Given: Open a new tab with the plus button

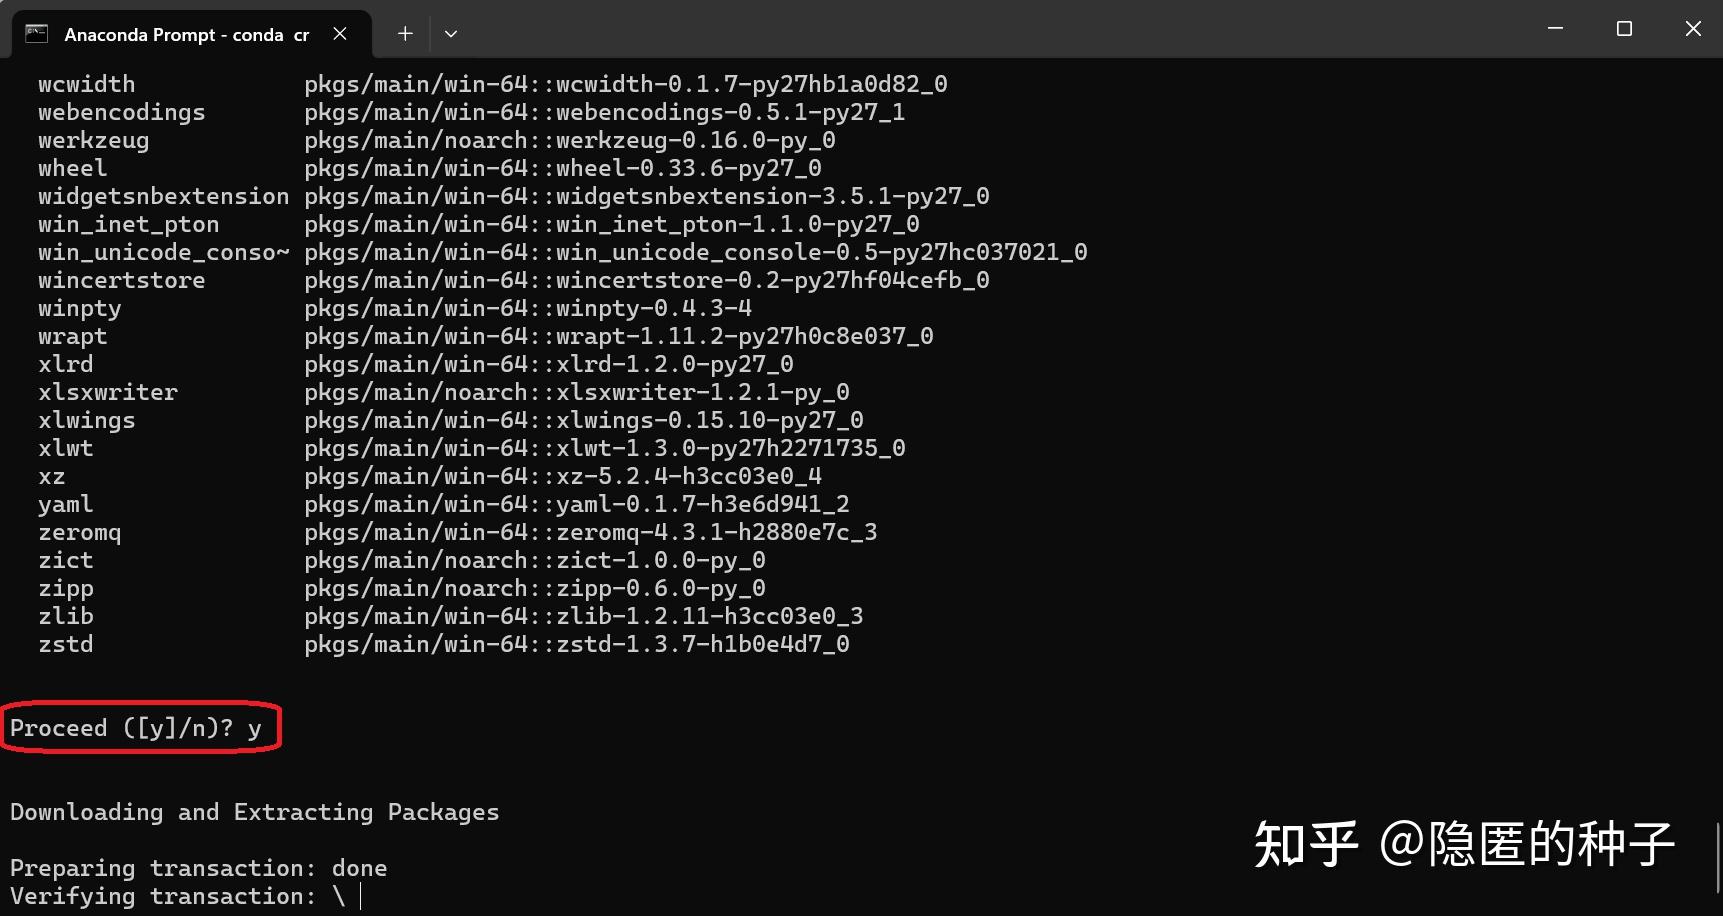Looking at the screenshot, I should click(404, 33).
